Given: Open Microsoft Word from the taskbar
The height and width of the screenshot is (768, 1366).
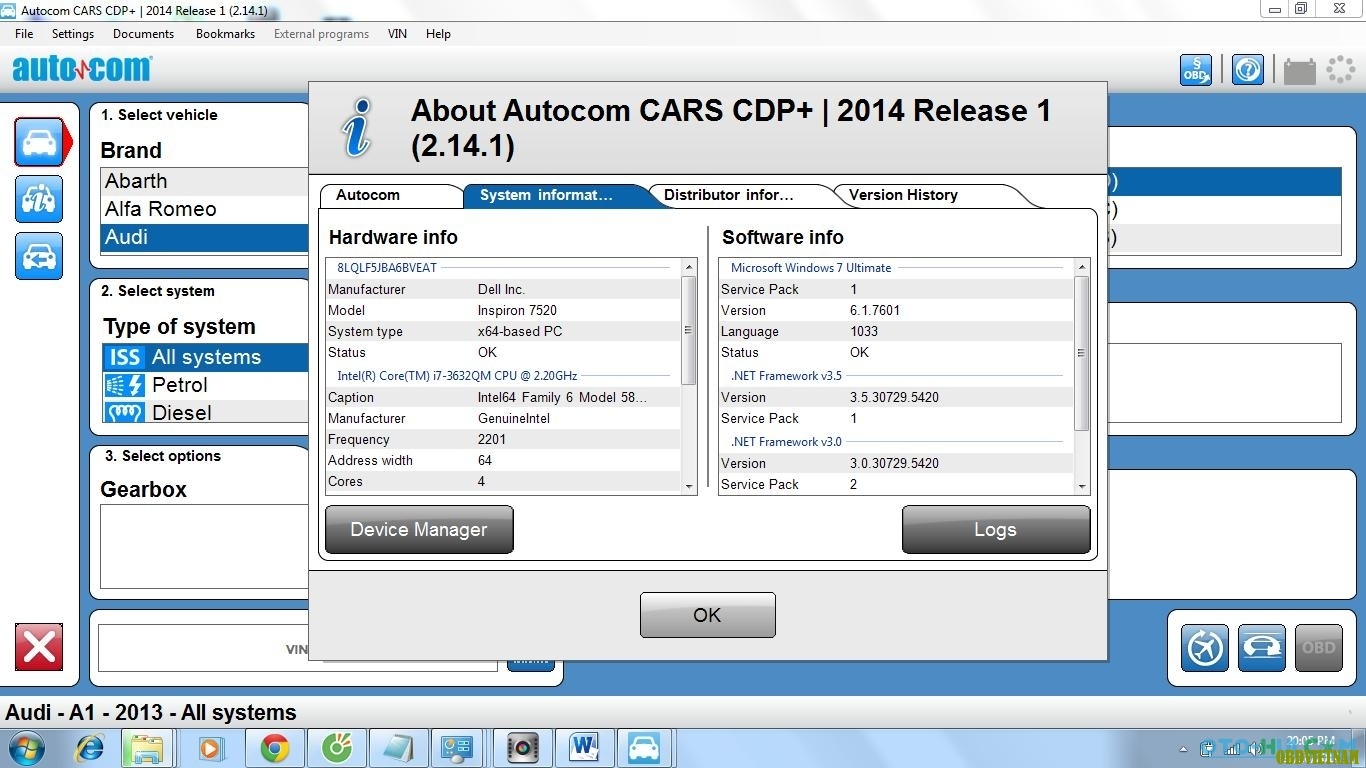Looking at the screenshot, I should coord(583,748).
